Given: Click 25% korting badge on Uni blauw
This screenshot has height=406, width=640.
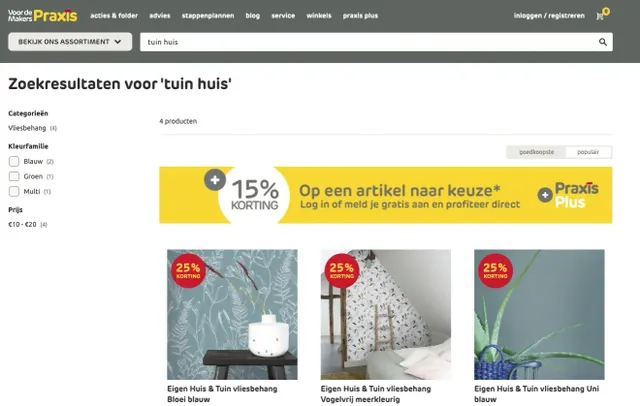Looking at the screenshot, I should [495, 271].
